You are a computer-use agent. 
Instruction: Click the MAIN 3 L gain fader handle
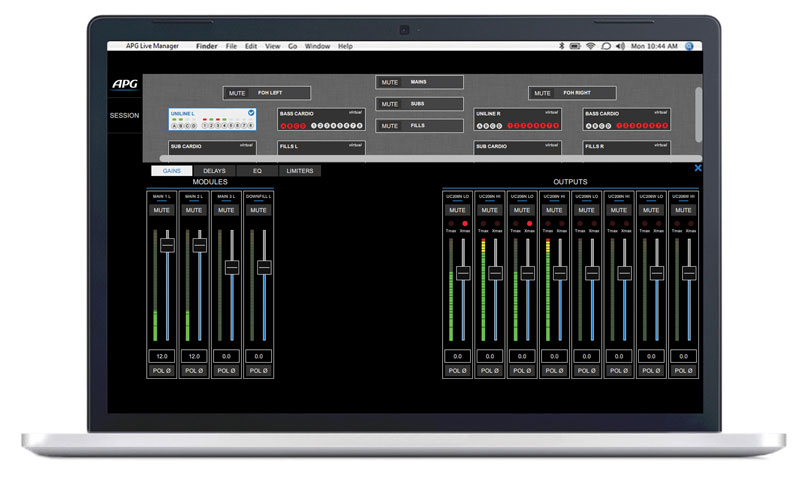231,267
